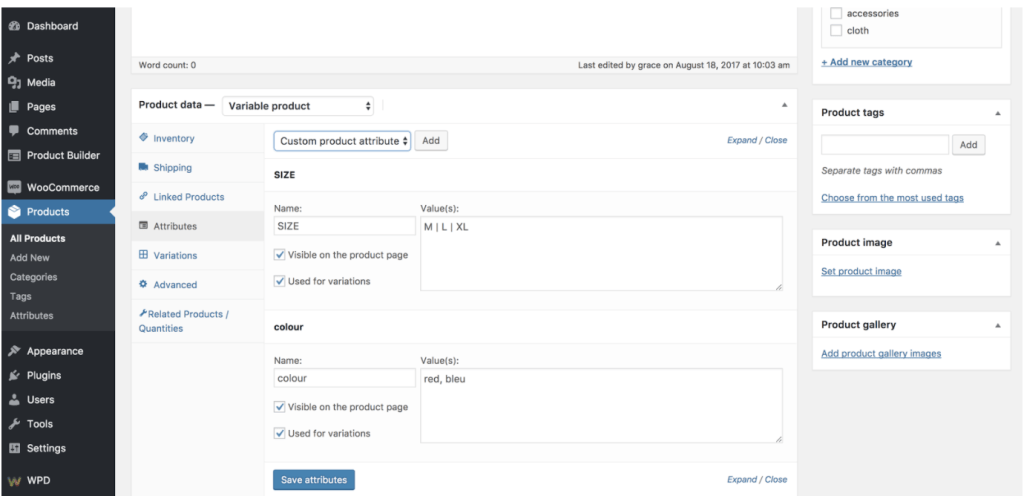The width and height of the screenshot is (1024, 496).
Task: Click the Appearance paintbrush icon
Action: [14, 352]
